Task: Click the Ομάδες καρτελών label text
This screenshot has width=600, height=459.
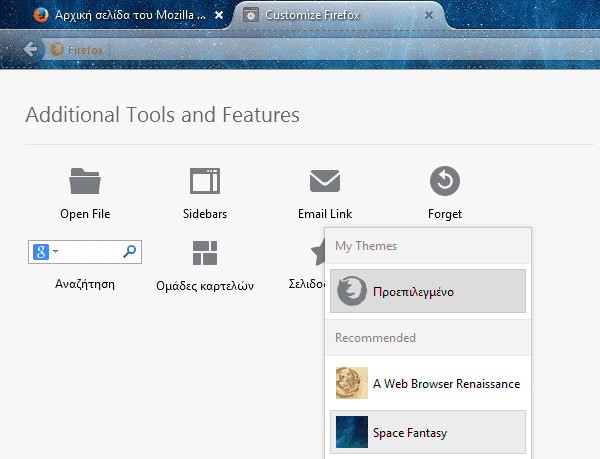Action: tap(205, 286)
